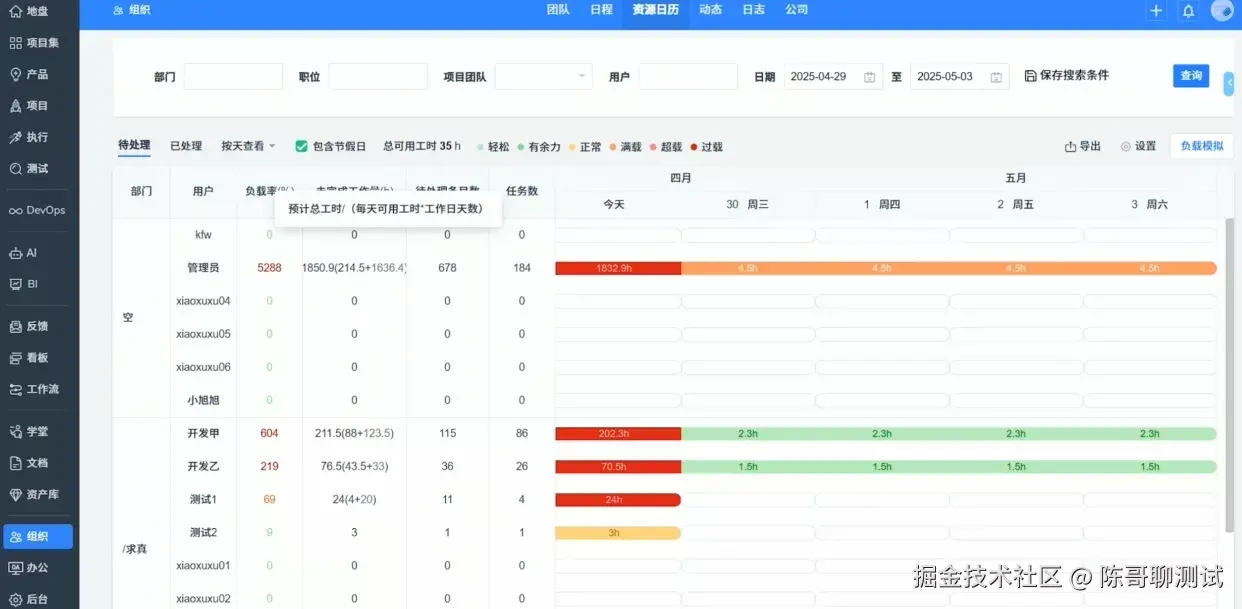Viewport: 1242px width, 609px height.
Task: Click the plus icon in the top bar
Action: coord(1156,11)
